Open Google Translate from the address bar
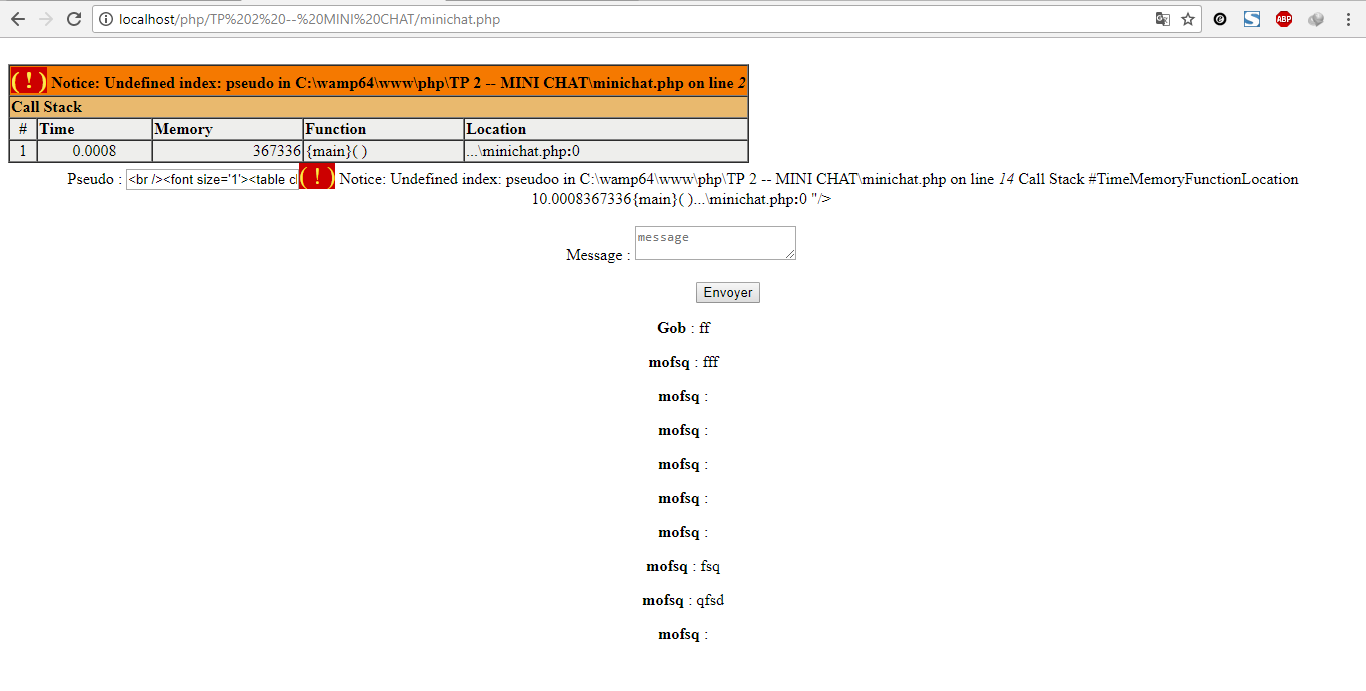Screen dimensions: 1366x691 [x=1162, y=19]
